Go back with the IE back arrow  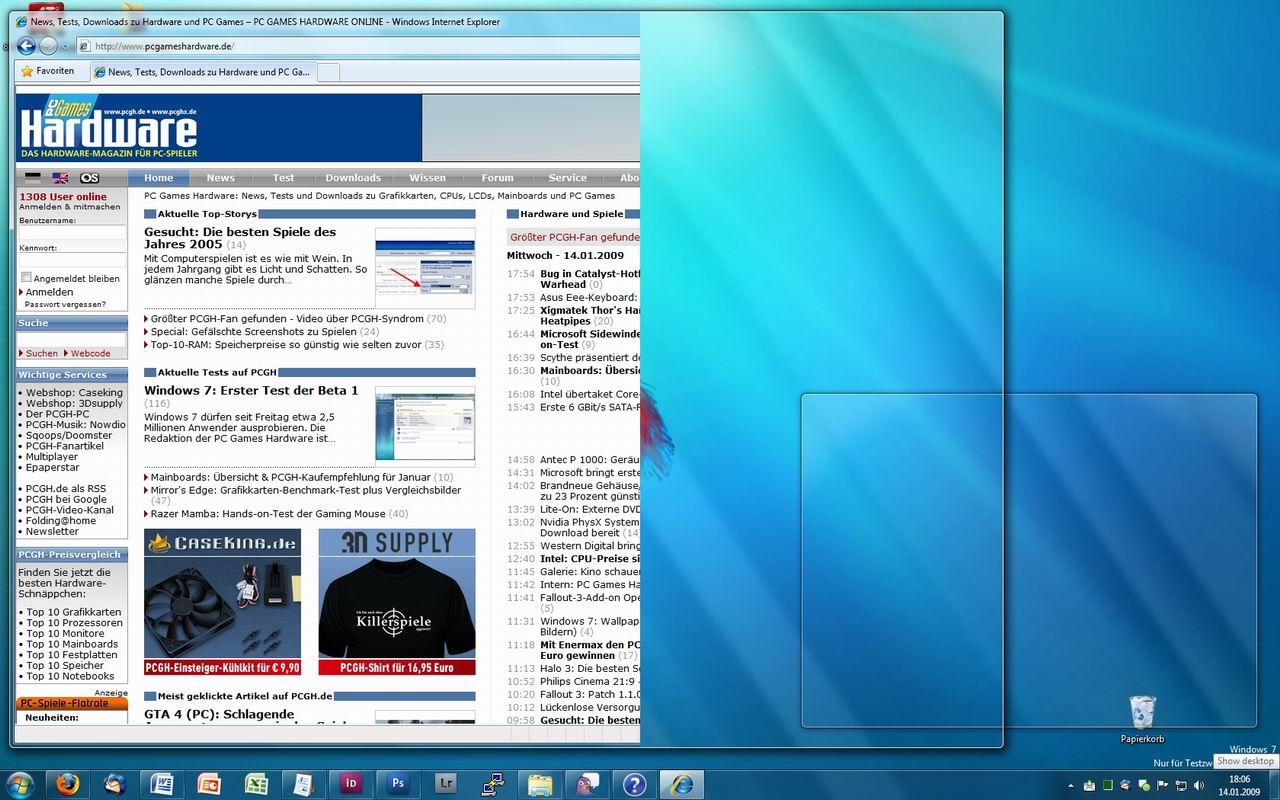(26, 46)
